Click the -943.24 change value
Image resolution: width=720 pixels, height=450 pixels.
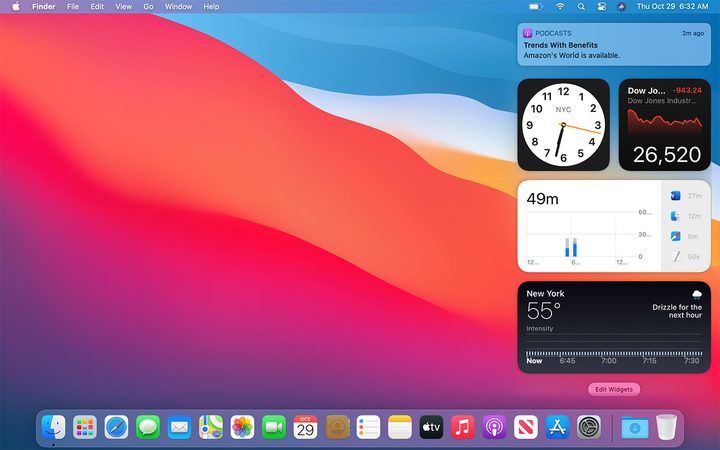(x=687, y=90)
